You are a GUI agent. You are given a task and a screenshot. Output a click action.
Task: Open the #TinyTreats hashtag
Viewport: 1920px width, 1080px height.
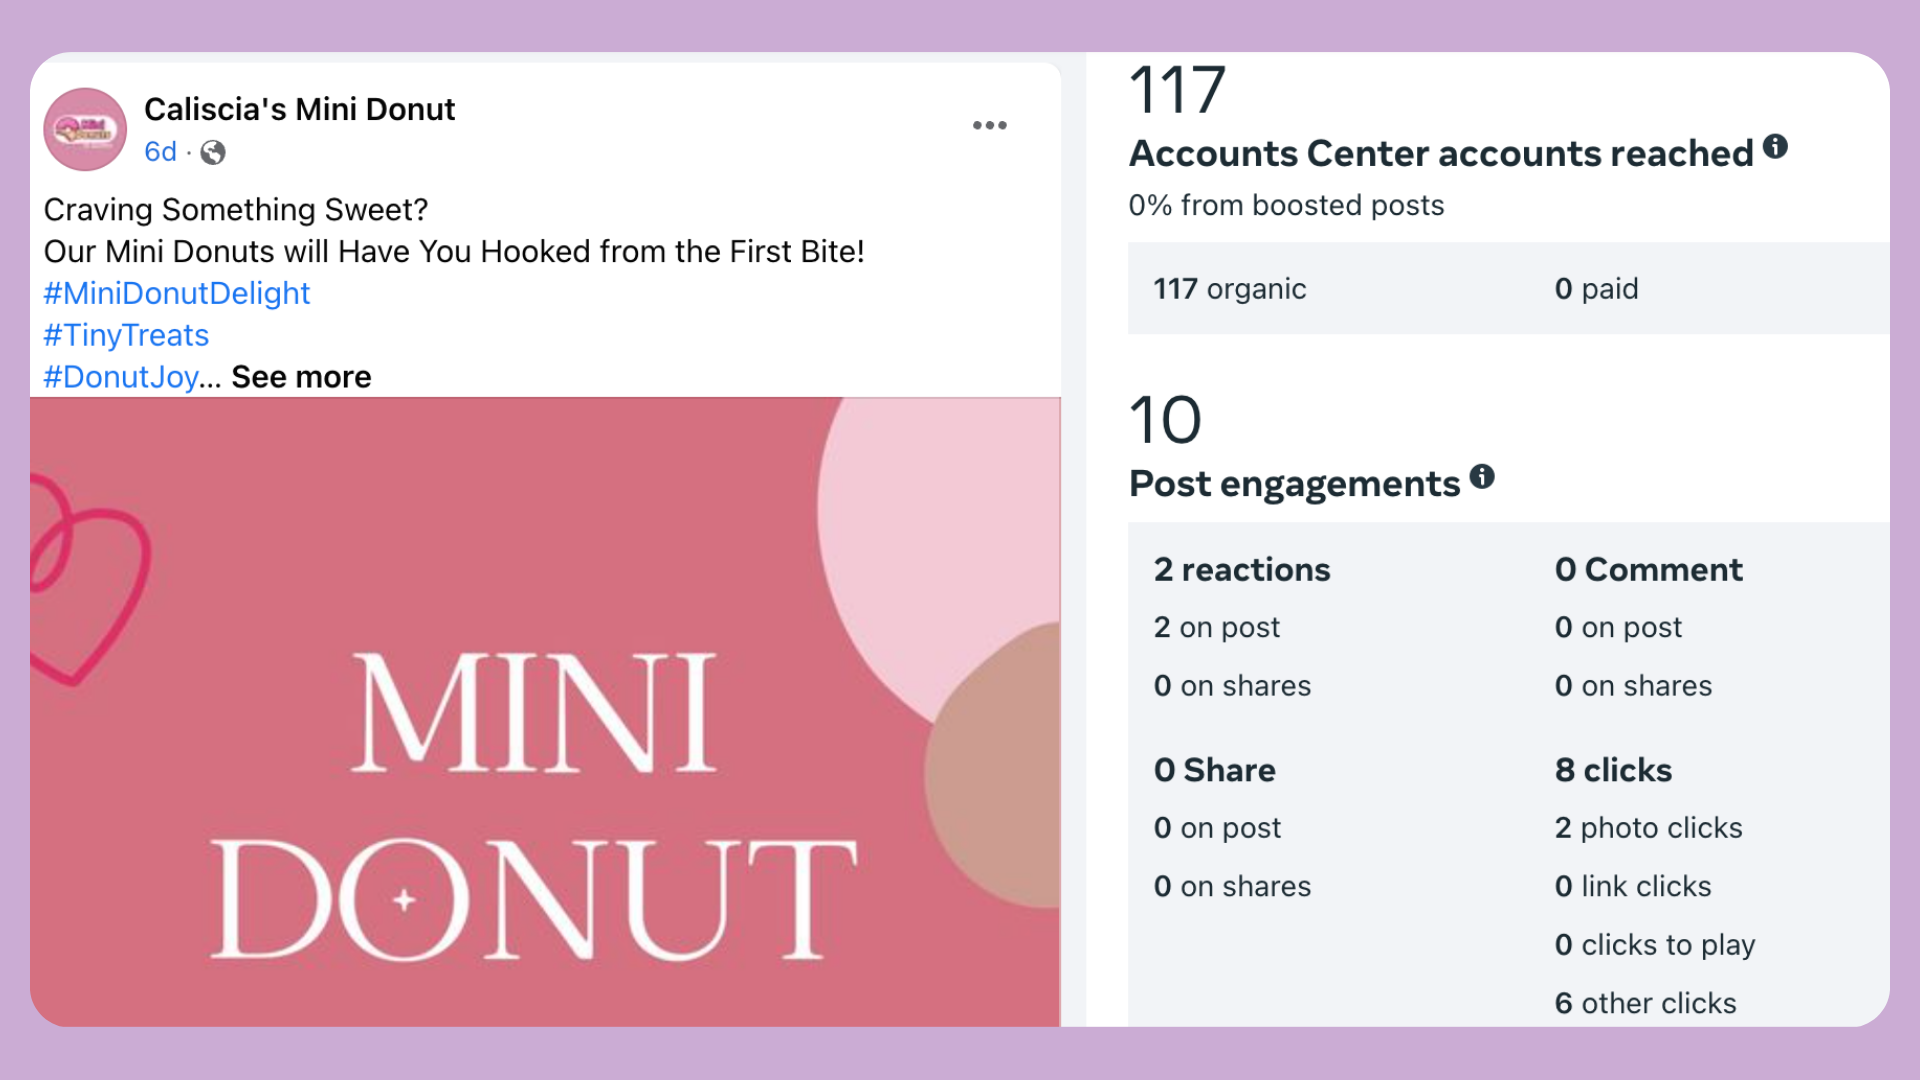point(126,335)
